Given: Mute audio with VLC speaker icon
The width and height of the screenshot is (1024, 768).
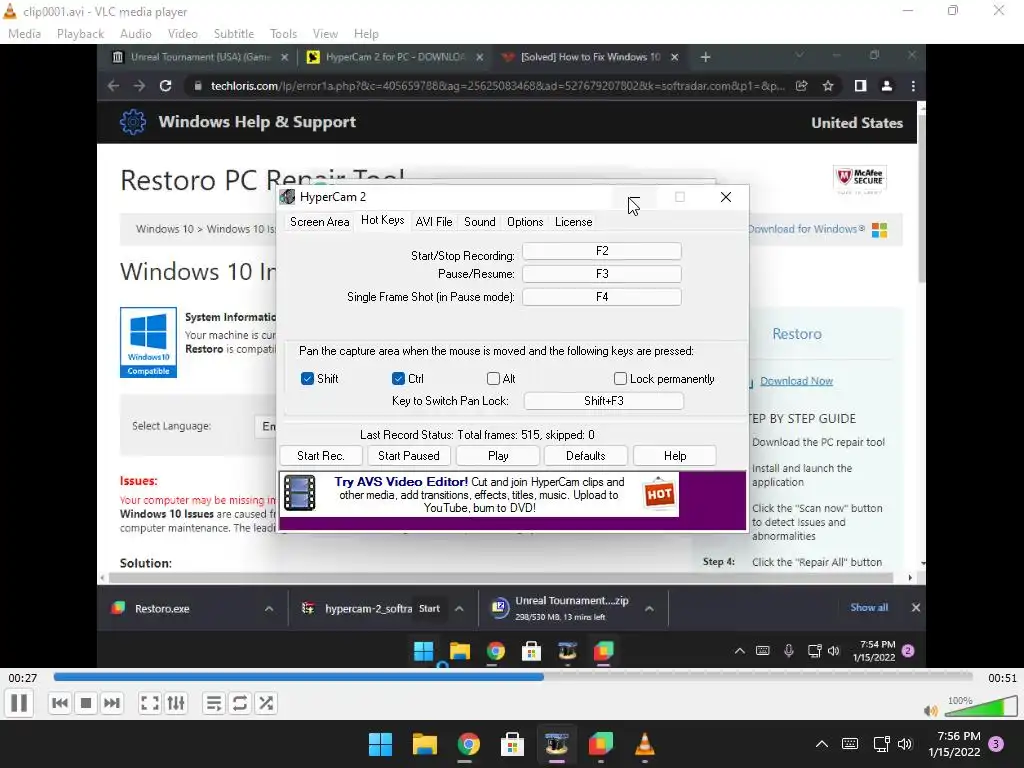Looking at the screenshot, I should (931, 711).
